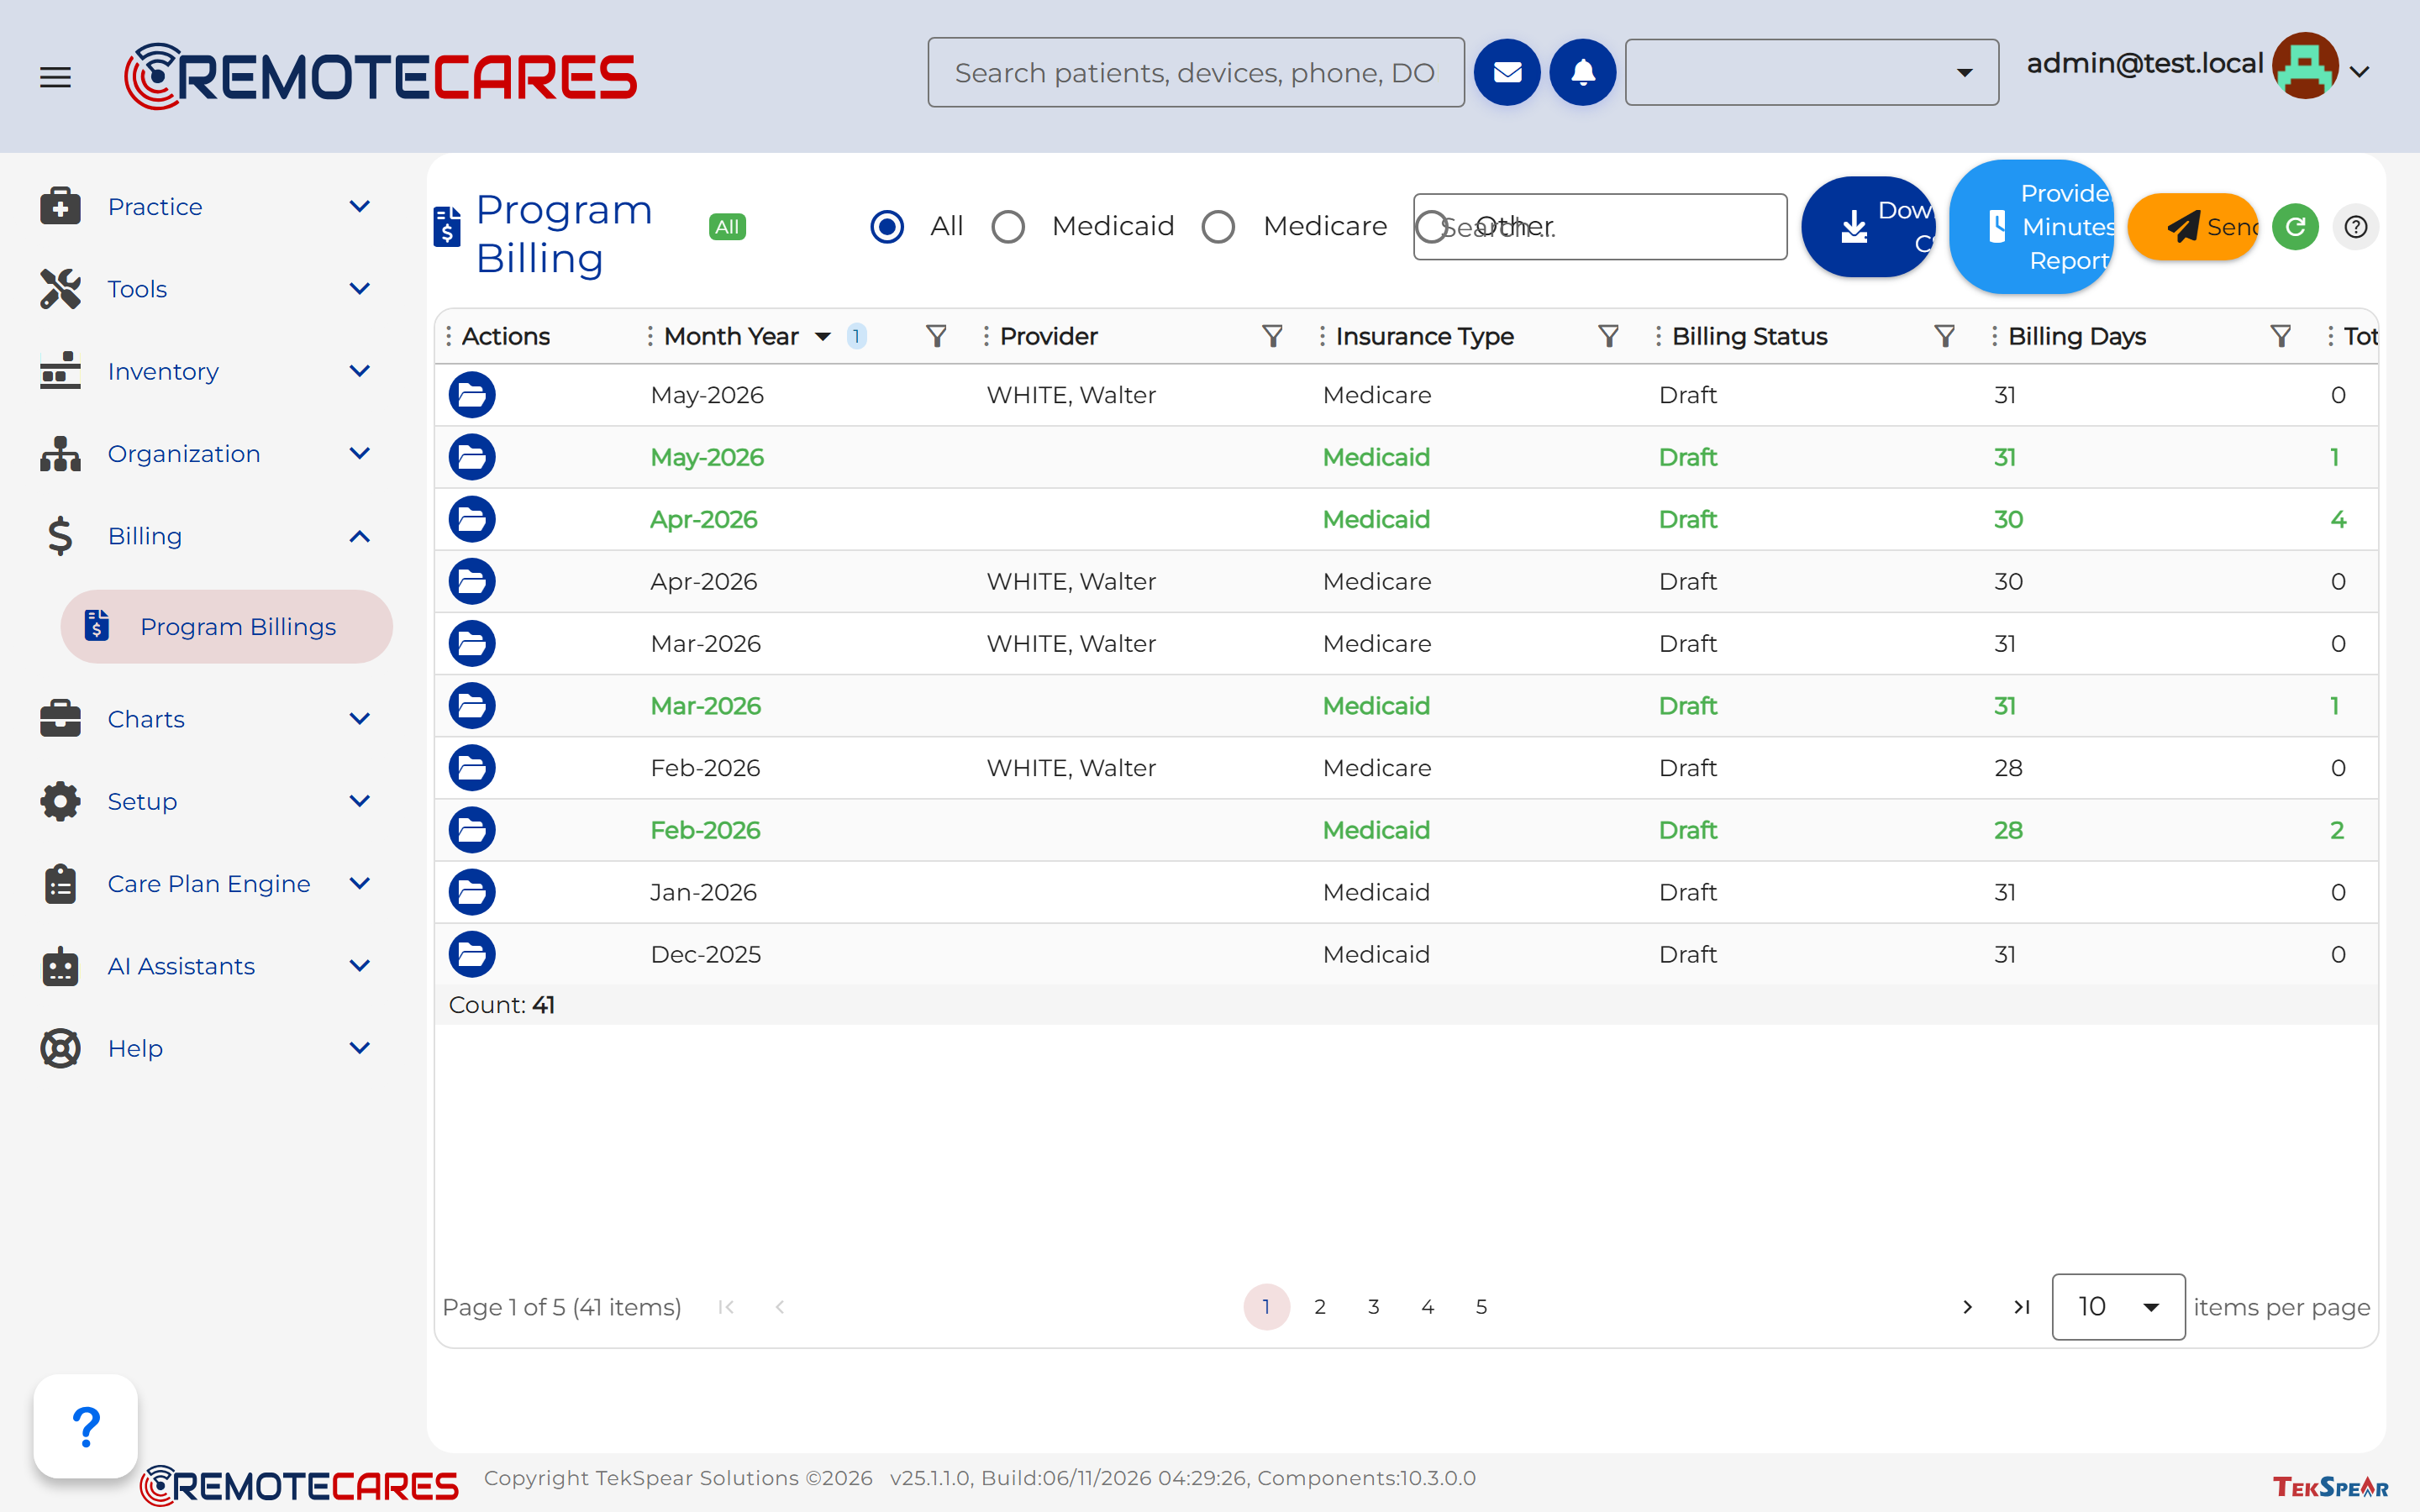Open the mail messages icon
The height and width of the screenshot is (1512, 2420).
(1507, 72)
